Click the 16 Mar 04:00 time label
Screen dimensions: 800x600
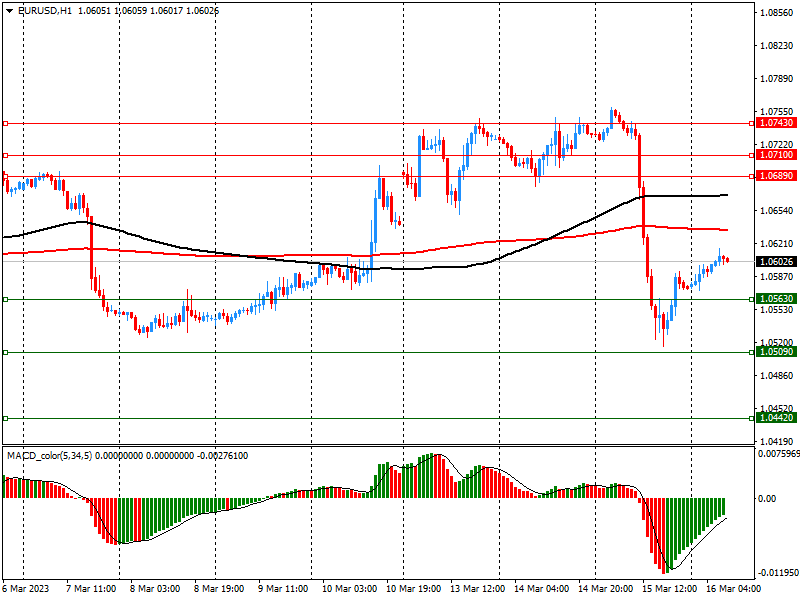[733, 589]
